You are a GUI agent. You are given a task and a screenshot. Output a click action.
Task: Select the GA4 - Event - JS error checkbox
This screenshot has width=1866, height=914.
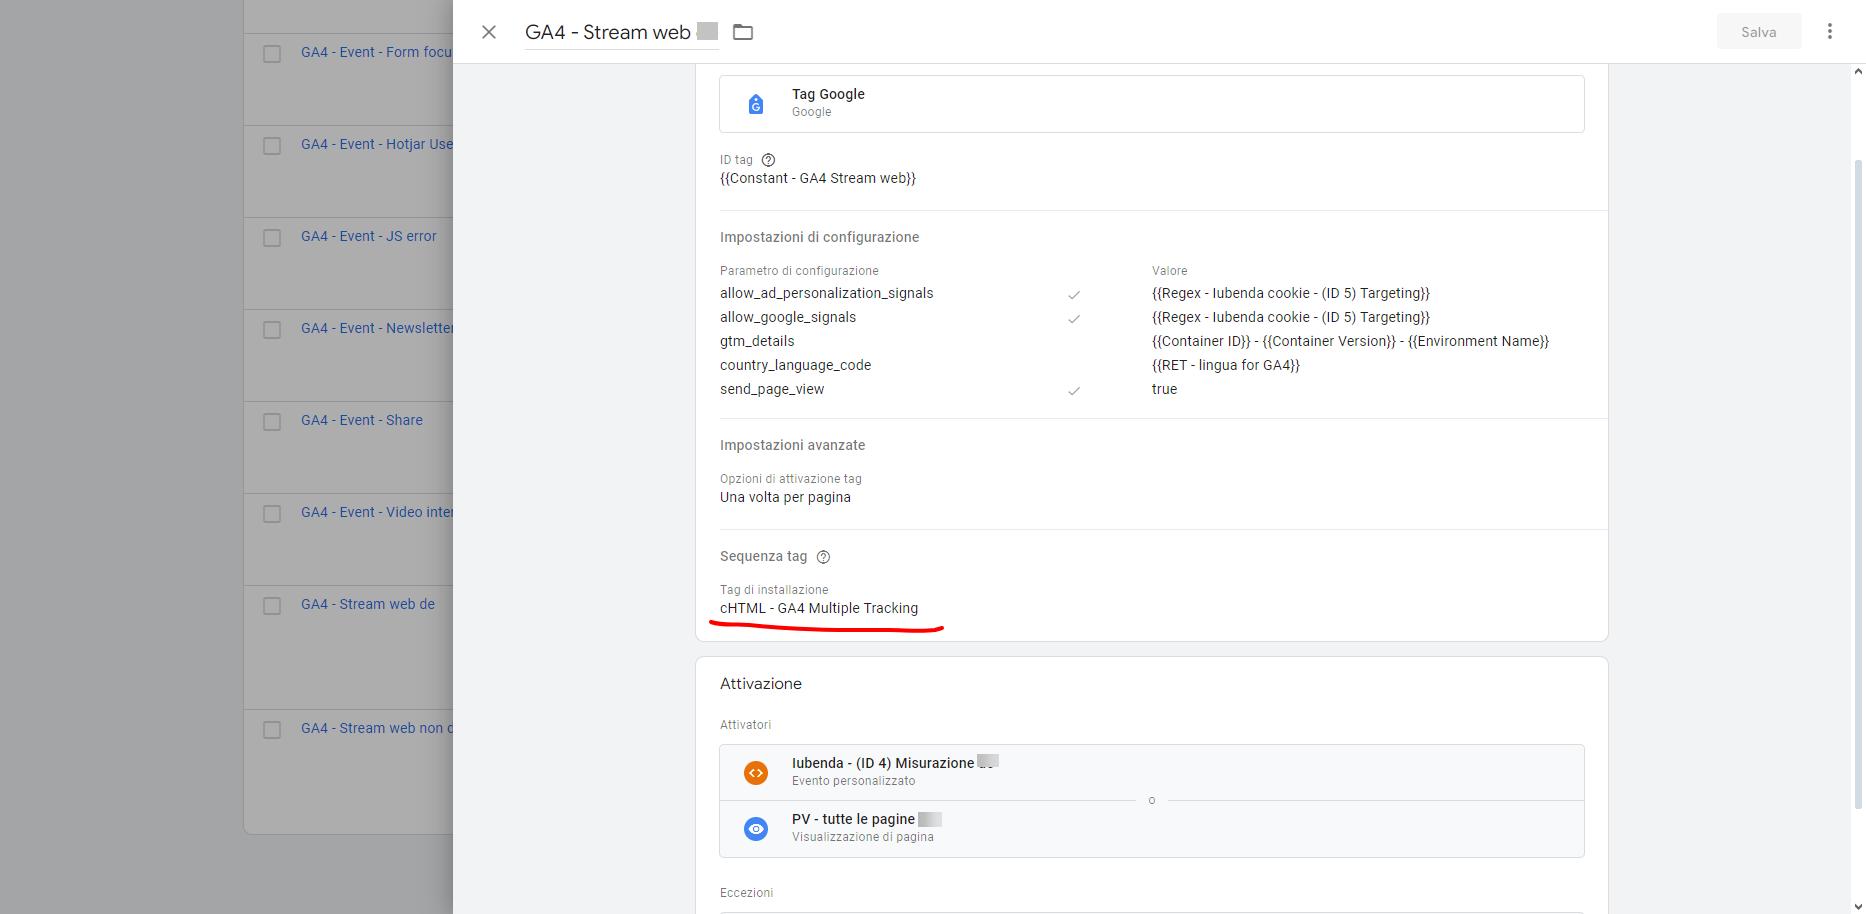271,238
